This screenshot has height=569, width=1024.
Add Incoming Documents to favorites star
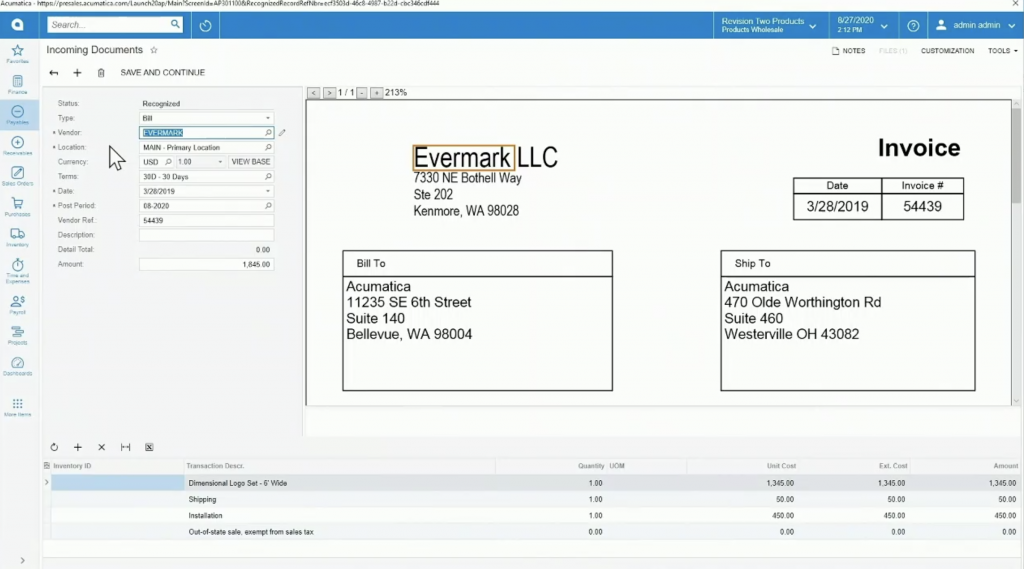[x=154, y=50]
